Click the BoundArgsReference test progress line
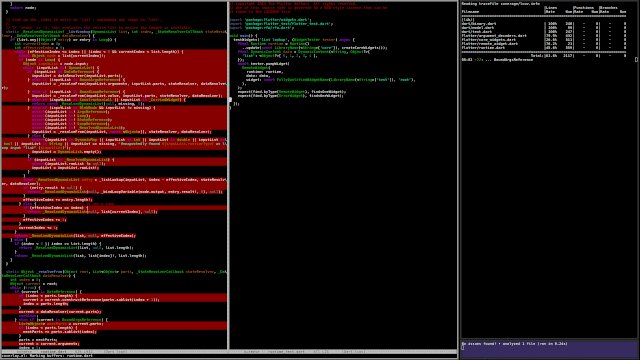Screen dimensions: 640x360 pos(497,60)
